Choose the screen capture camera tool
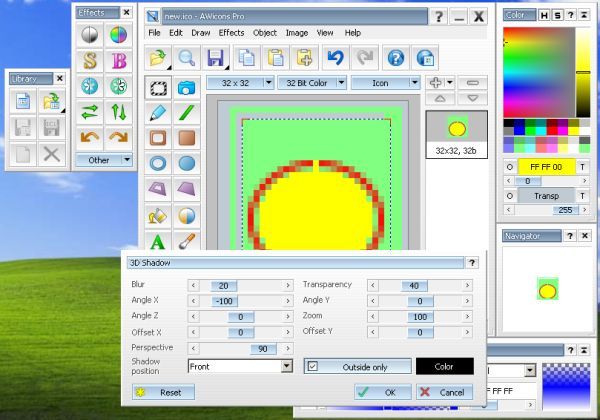 coord(186,88)
